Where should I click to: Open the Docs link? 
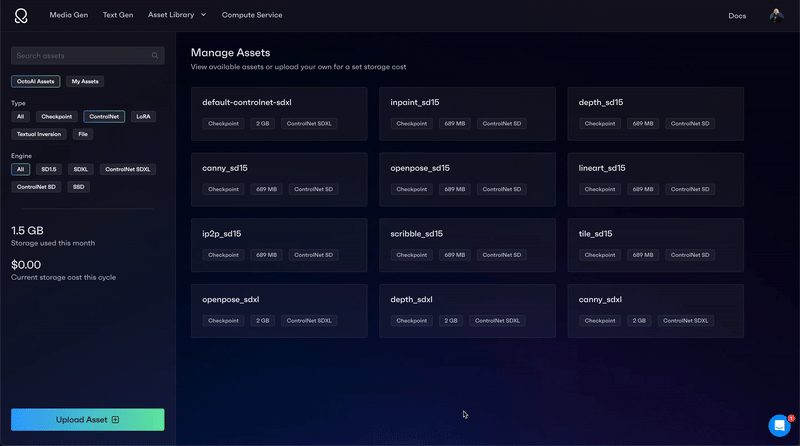[x=737, y=16]
